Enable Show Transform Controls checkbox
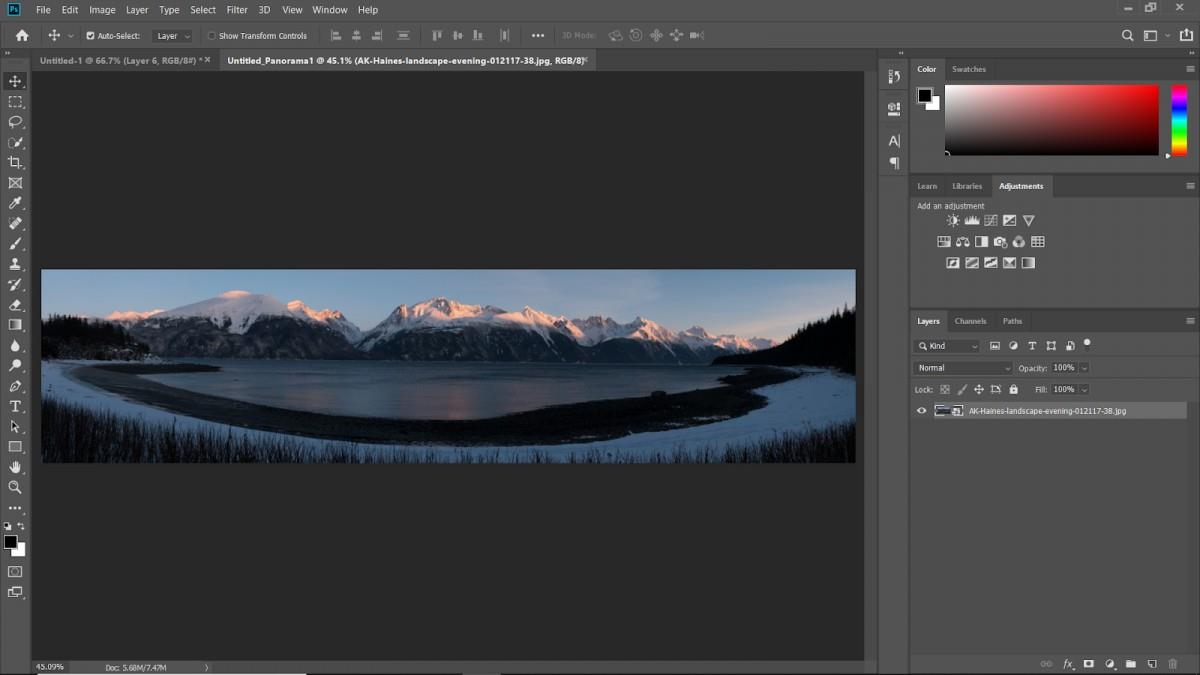 click(x=212, y=36)
